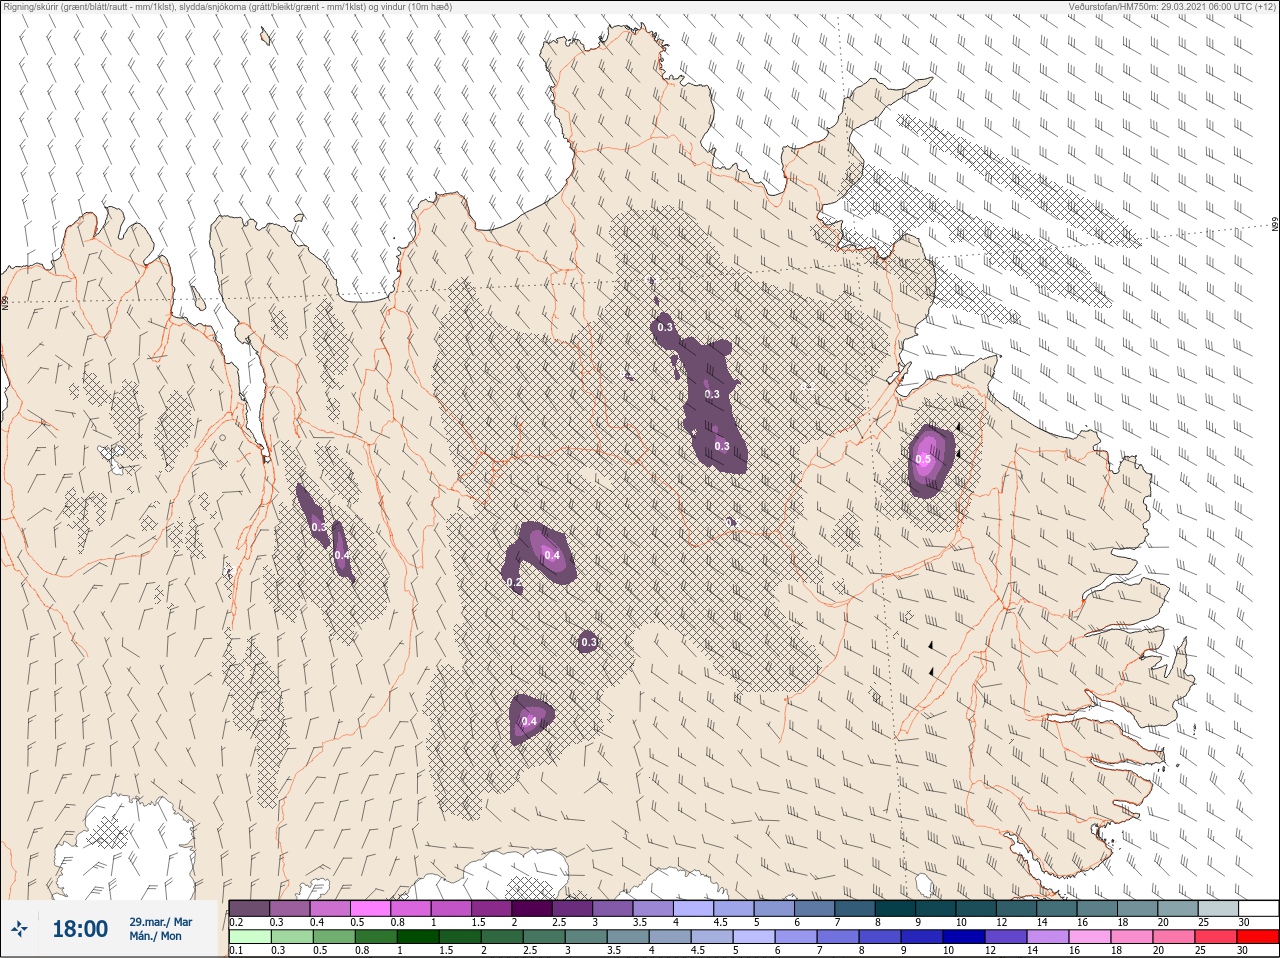This screenshot has height=958, width=1280.
Task: Click the dark green rain legend swatch starting at 1
Action: point(418,937)
